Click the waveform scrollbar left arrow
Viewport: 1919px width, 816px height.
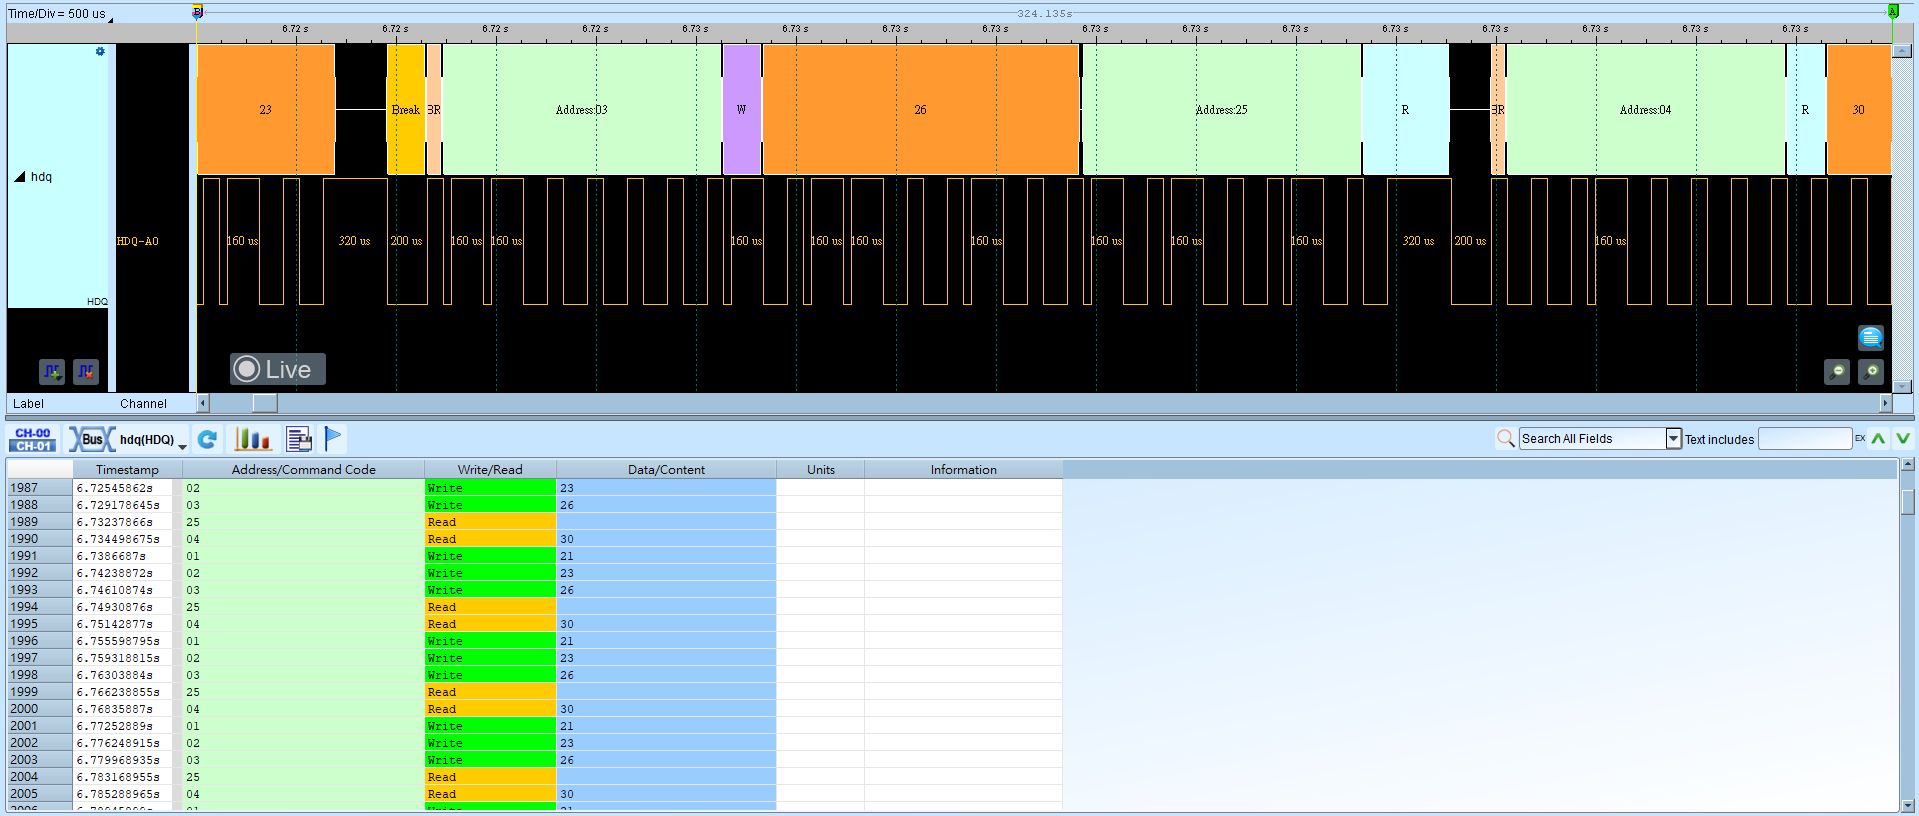[x=203, y=403]
